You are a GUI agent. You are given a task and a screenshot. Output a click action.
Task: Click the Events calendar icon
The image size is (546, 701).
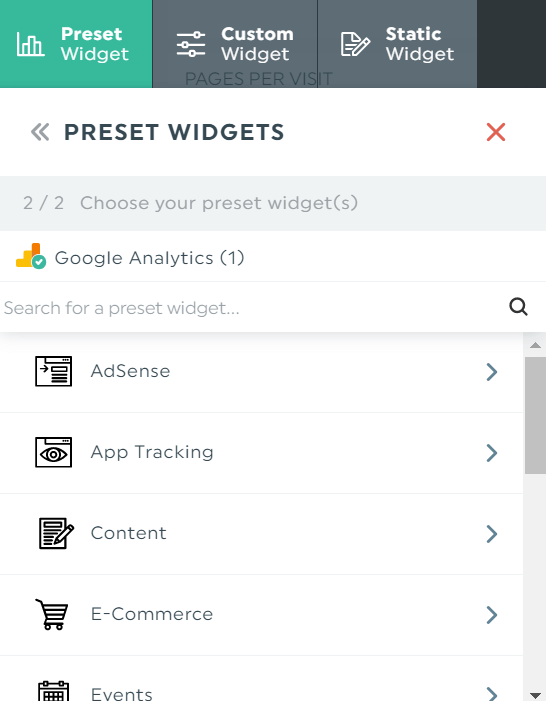pyautogui.click(x=54, y=691)
